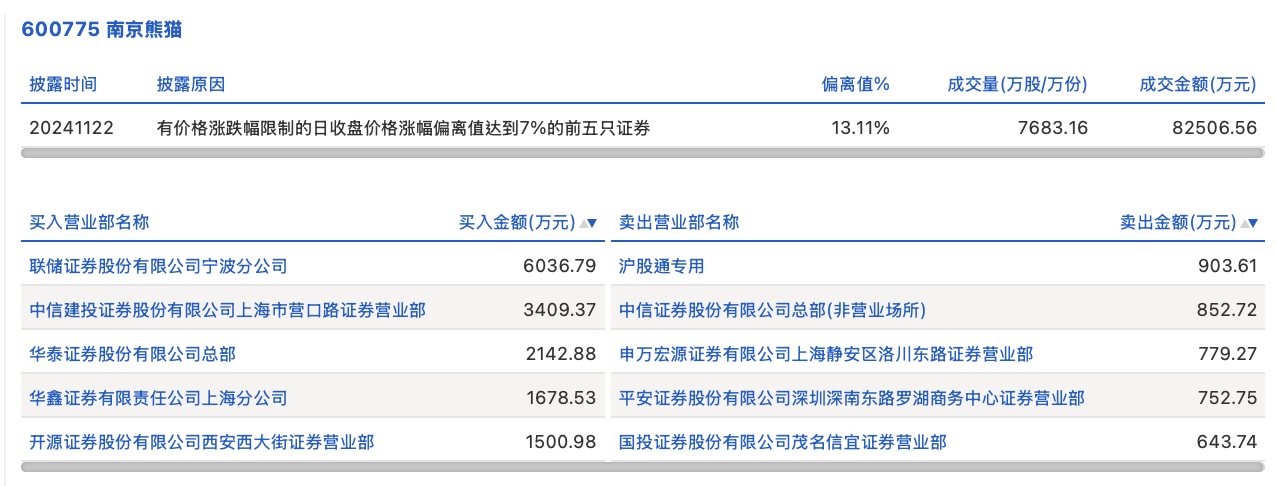This screenshot has height=486, width=1276.
Task: Open 开源证券 西安西大街 branch entry
Action: coord(202,442)
